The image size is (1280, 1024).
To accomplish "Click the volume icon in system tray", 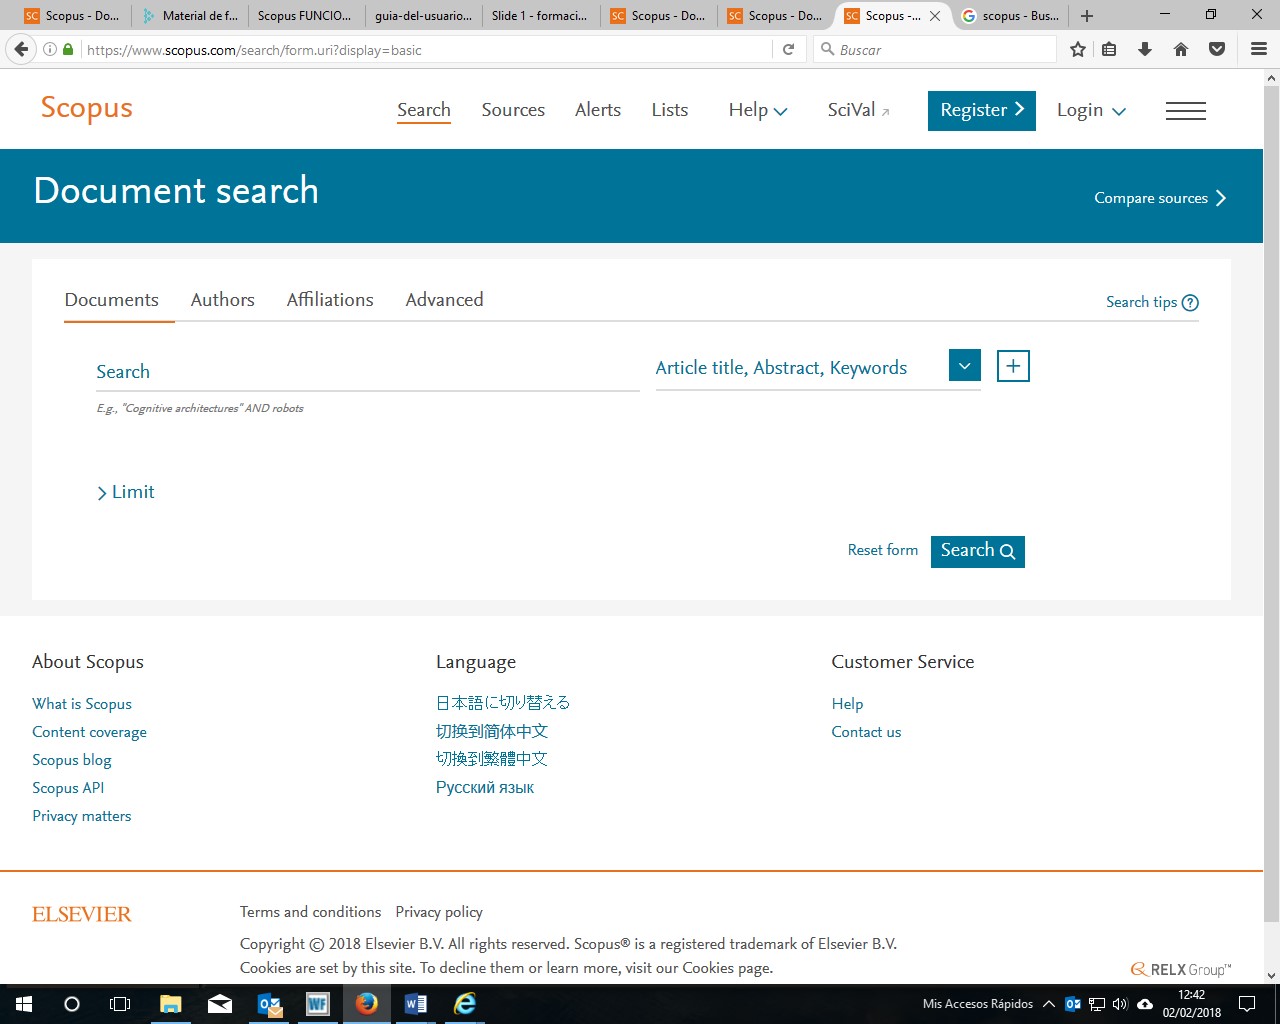I will click(x=1120, y=1004).
